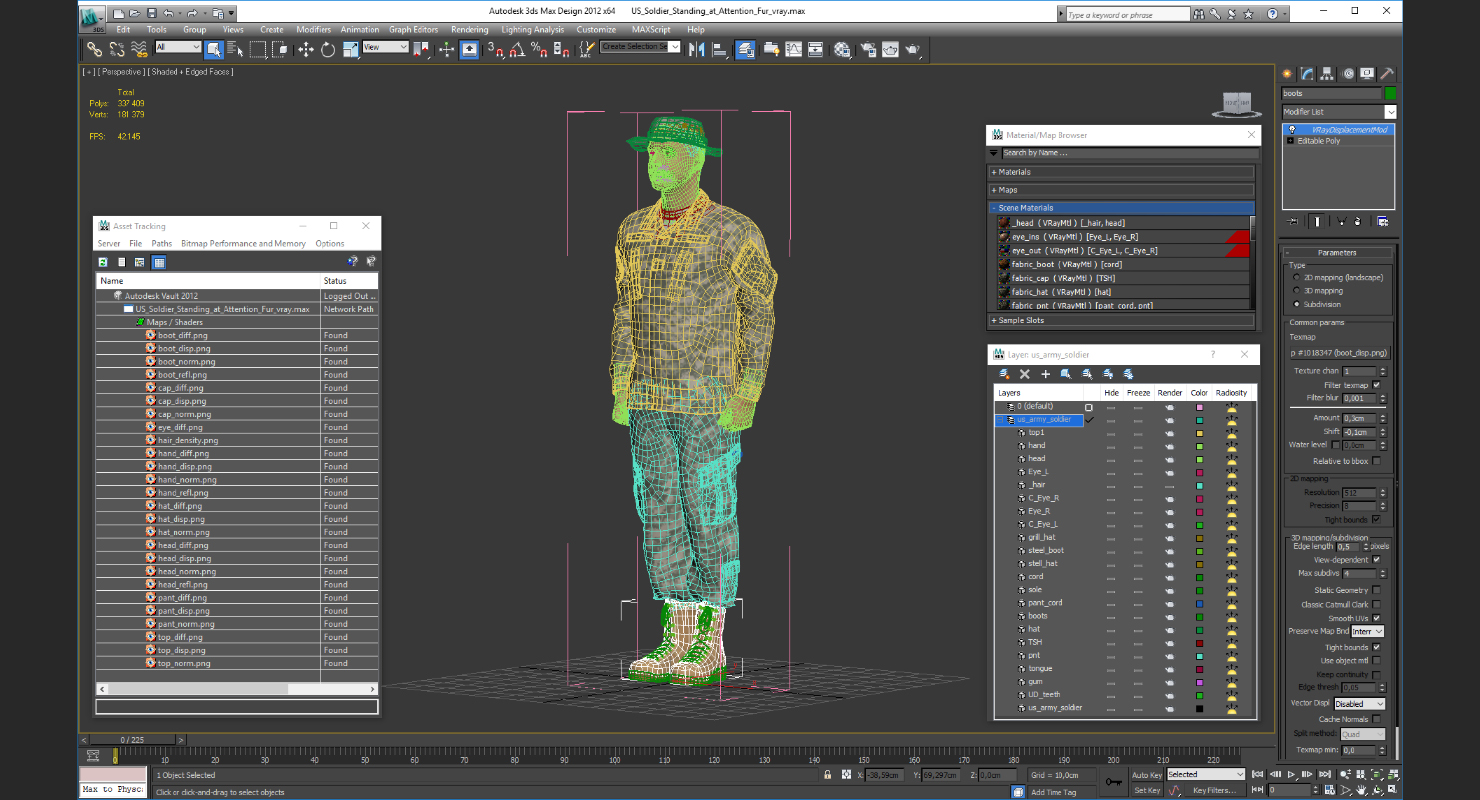Toggle the Angle Snap button

point(518,49)
